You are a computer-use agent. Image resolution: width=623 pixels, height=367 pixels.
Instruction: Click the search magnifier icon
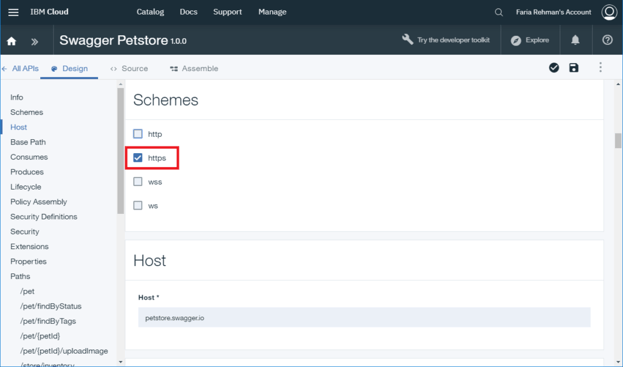click(x=499, y=12)
